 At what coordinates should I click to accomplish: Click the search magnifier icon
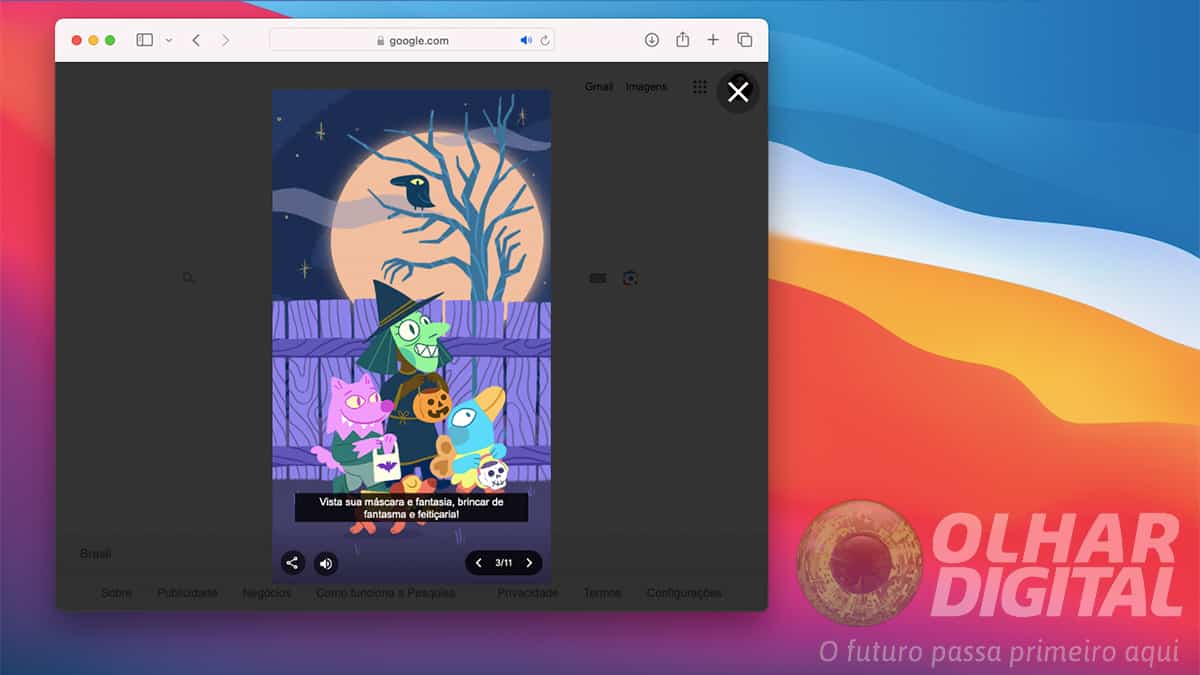click(x=188, y=278)
